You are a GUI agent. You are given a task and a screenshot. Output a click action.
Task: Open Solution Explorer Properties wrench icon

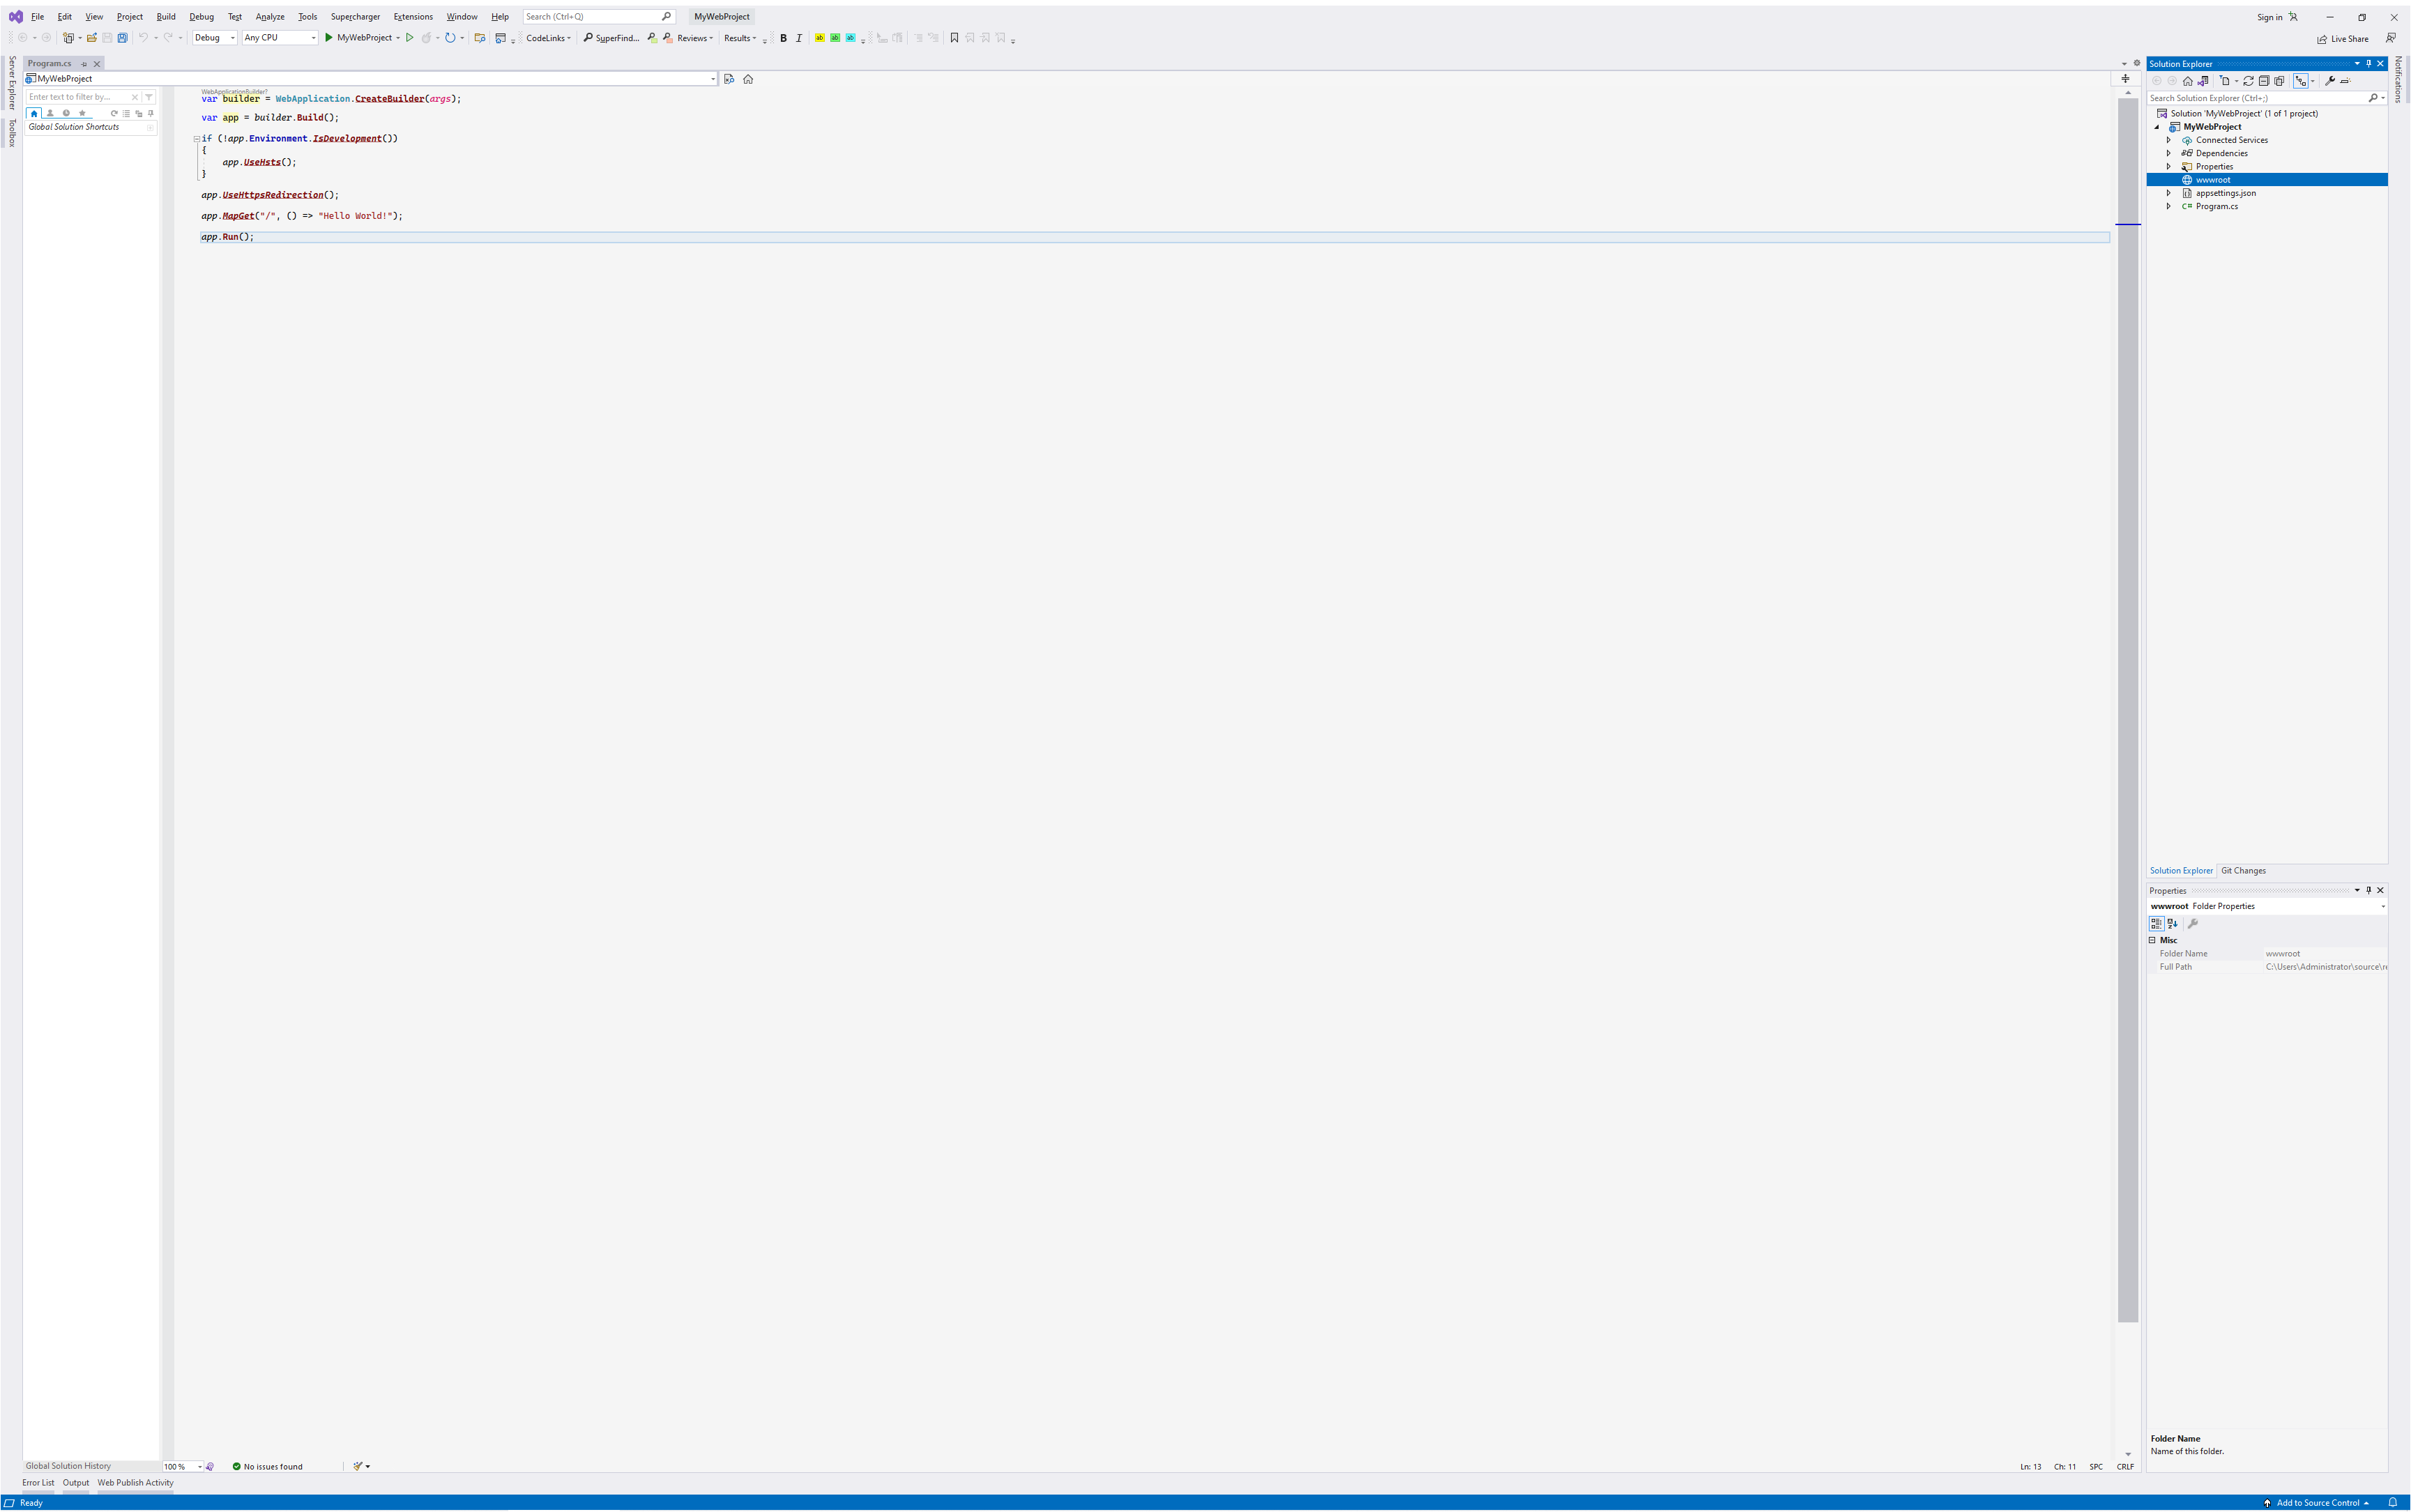(x=2330, y=81)
